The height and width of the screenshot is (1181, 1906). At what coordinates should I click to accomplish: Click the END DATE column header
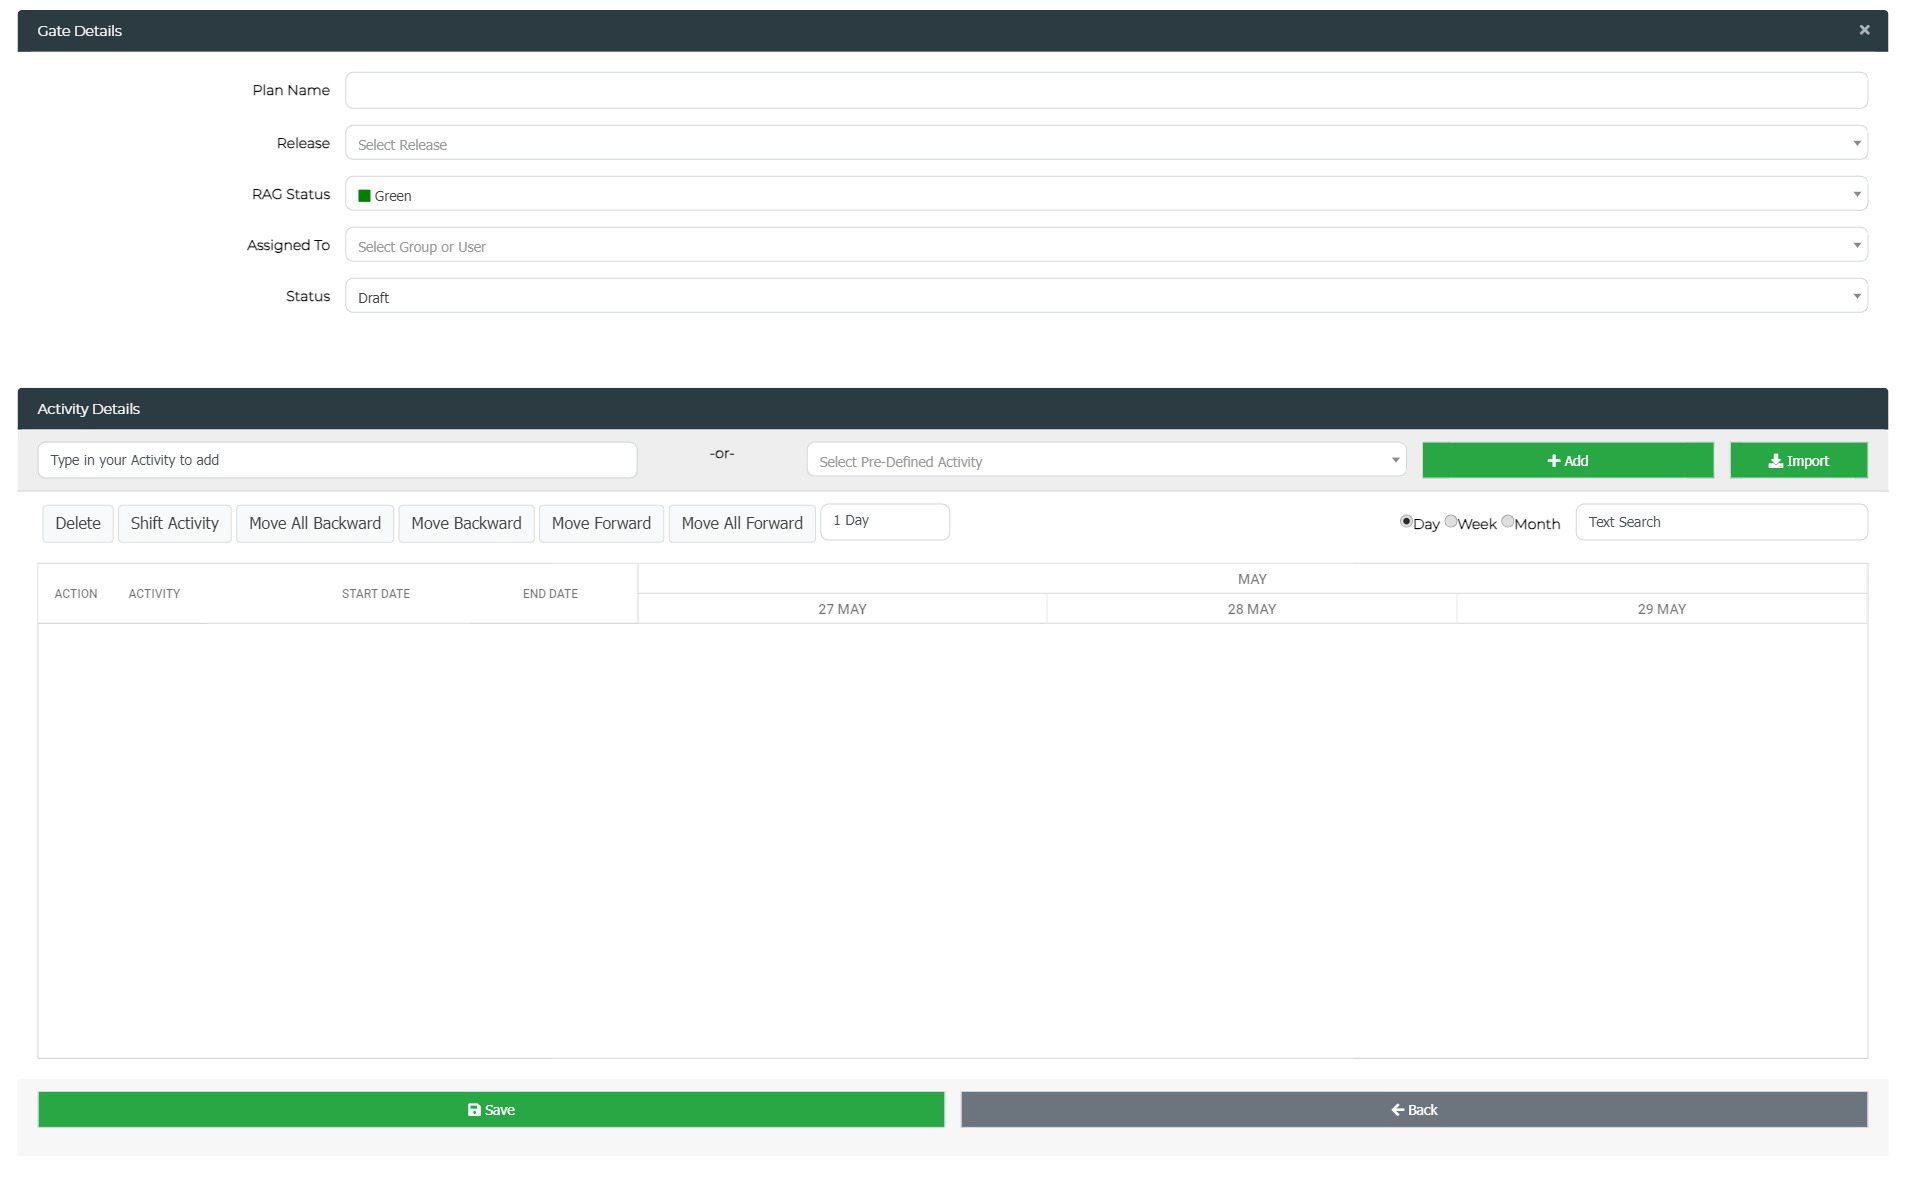(550, 594)
